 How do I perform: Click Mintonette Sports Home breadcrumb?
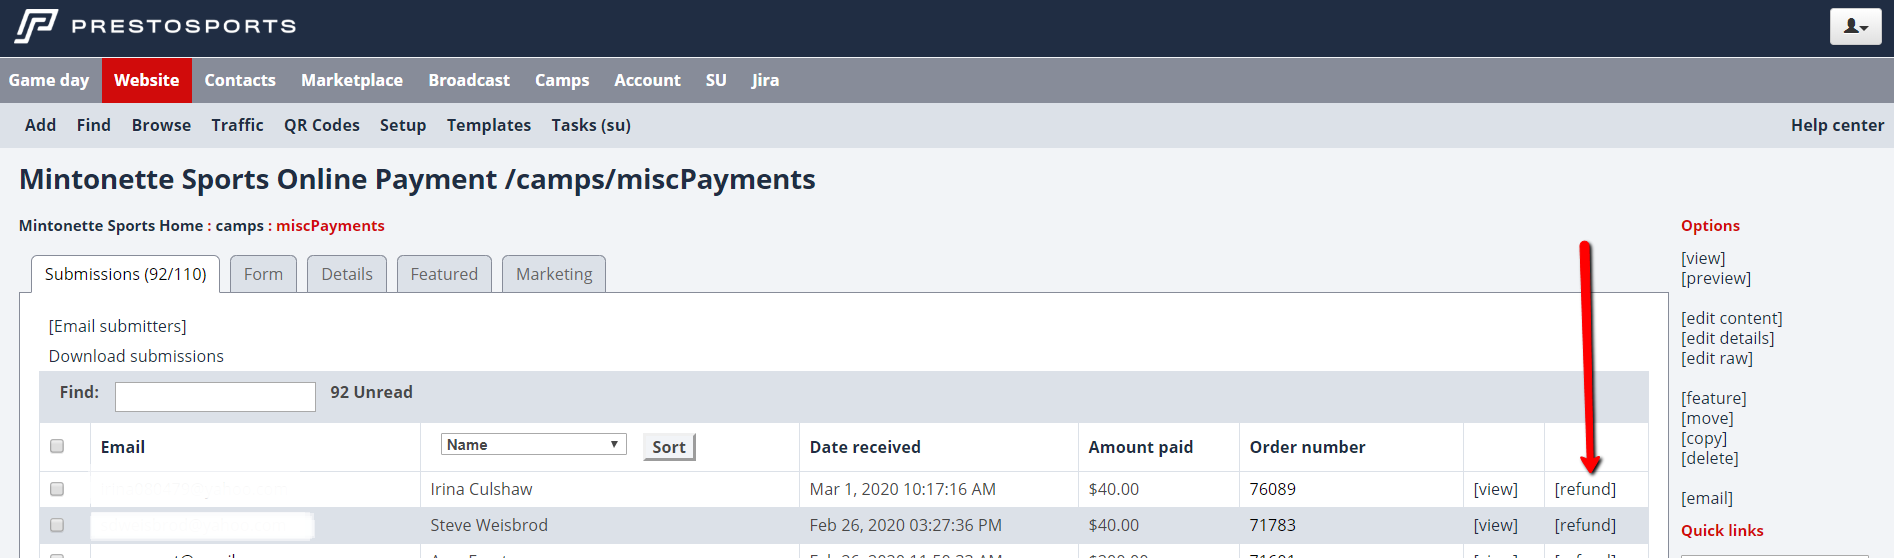pyautogui.click(x=111, y=226)
